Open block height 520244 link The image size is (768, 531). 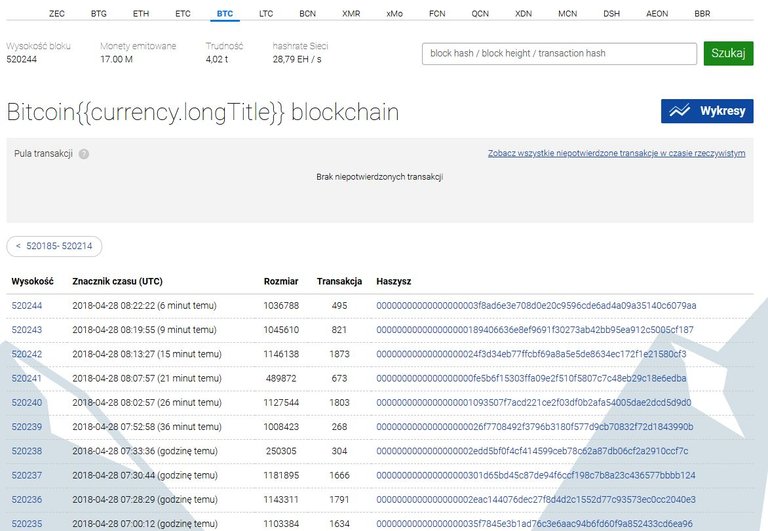(x=27, y=306)
